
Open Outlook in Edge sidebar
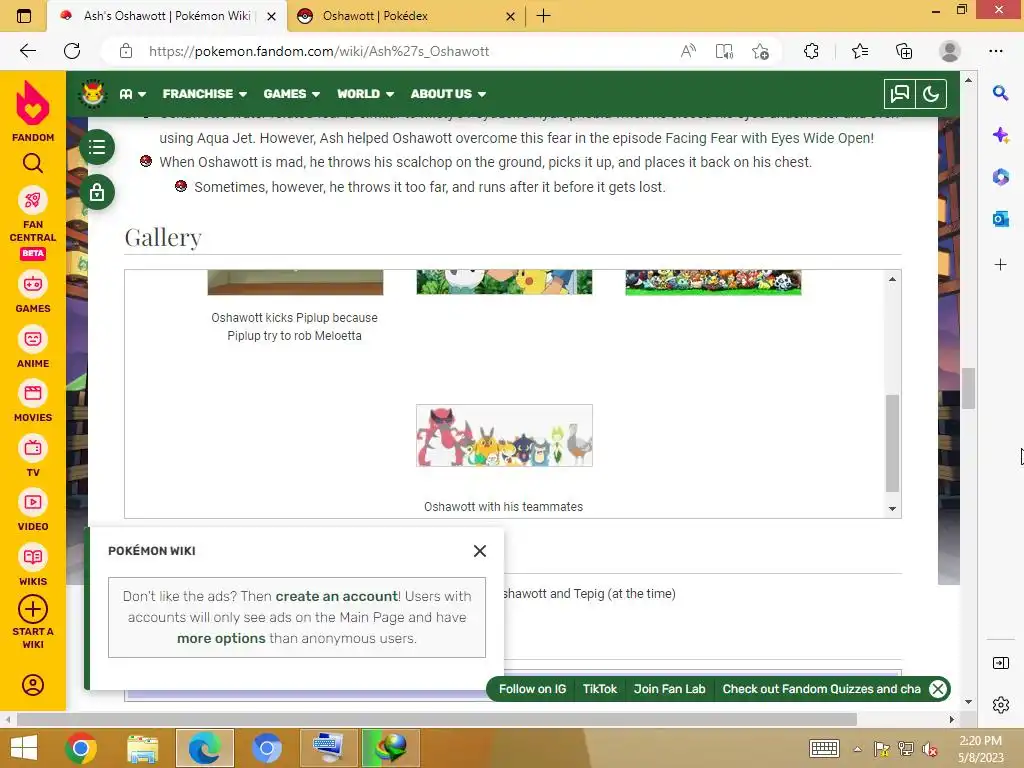click(1000, 219)
